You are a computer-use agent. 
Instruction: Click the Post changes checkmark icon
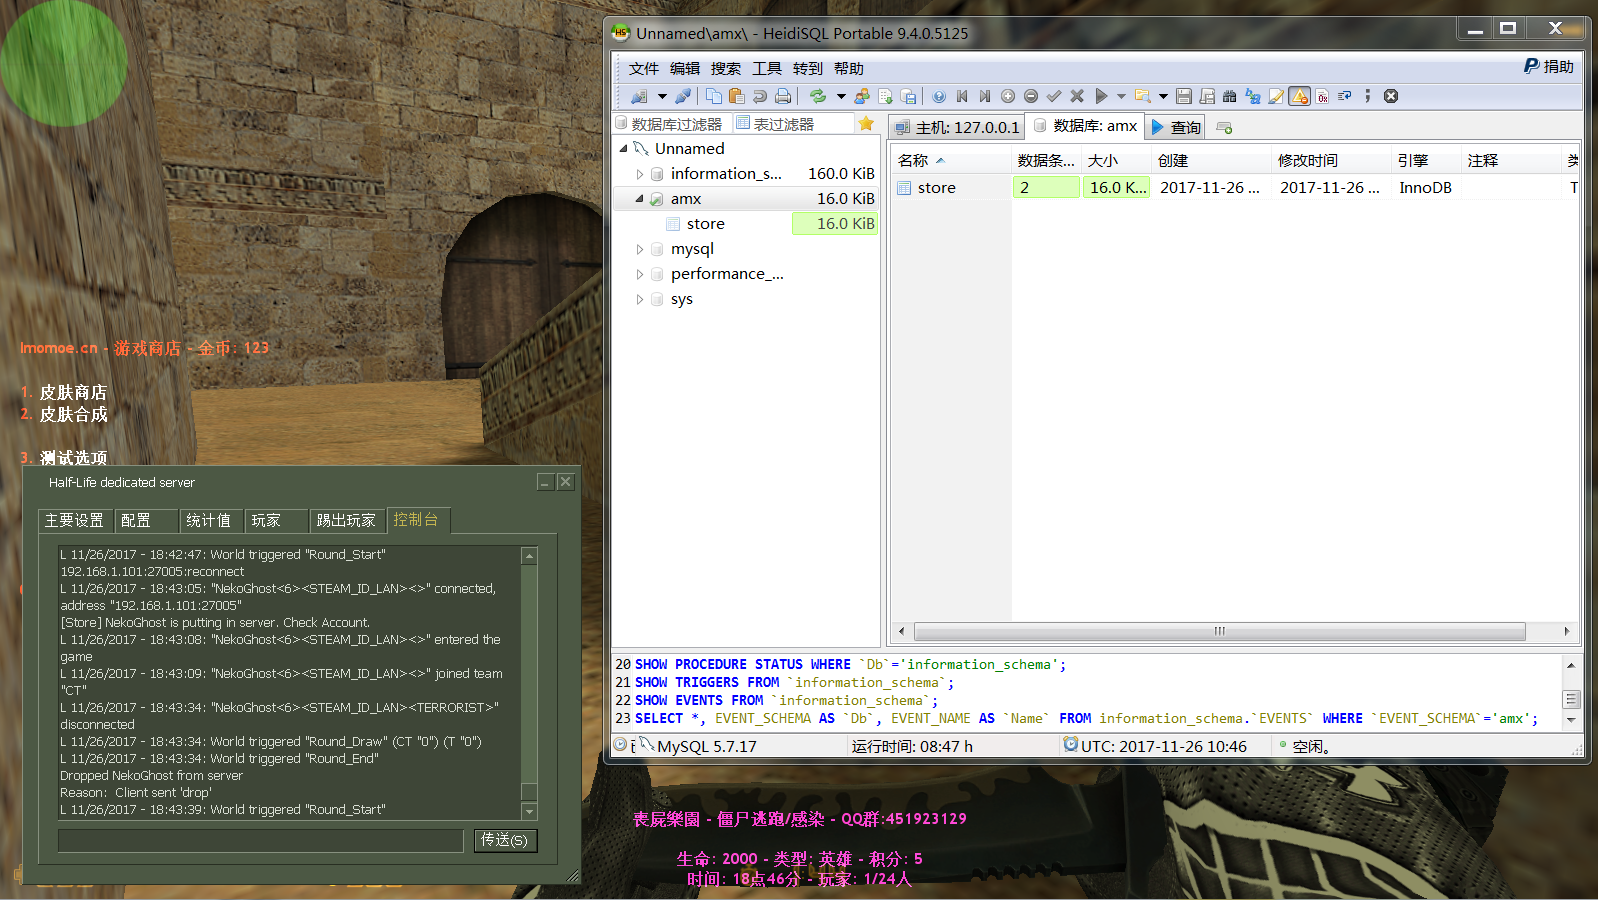click(x=1054, y=96)
